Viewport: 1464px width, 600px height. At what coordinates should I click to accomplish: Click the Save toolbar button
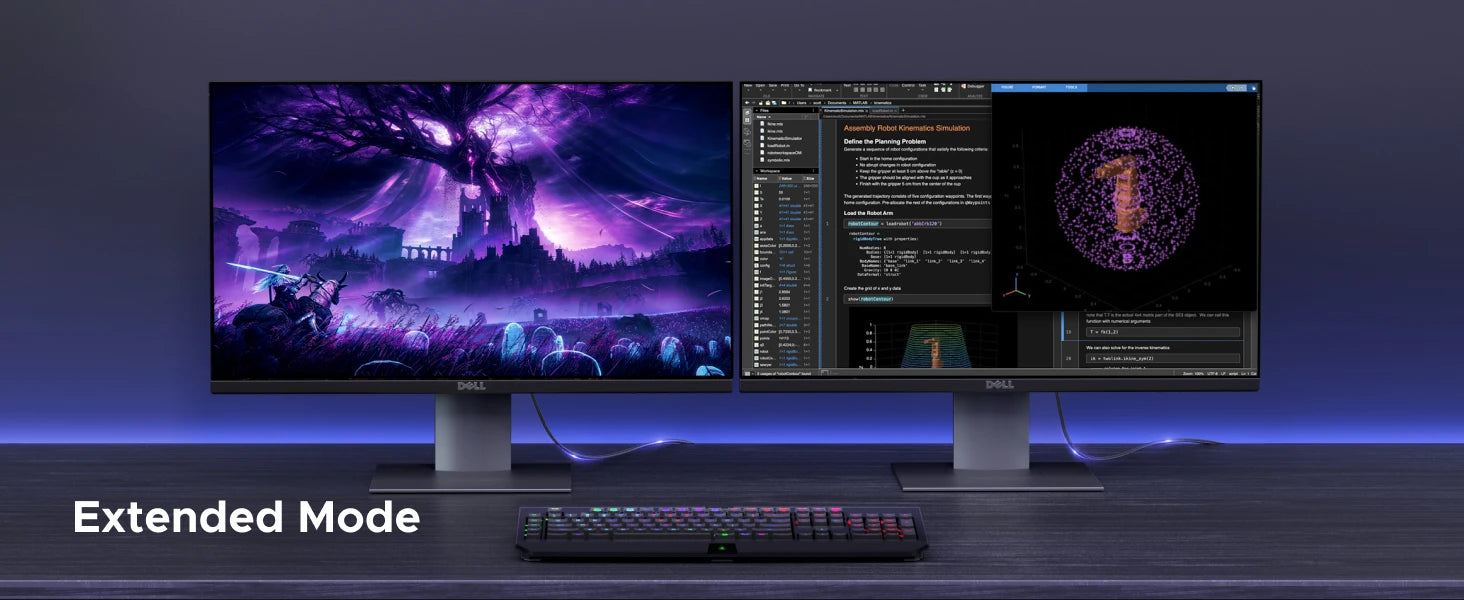coord(773,88)
